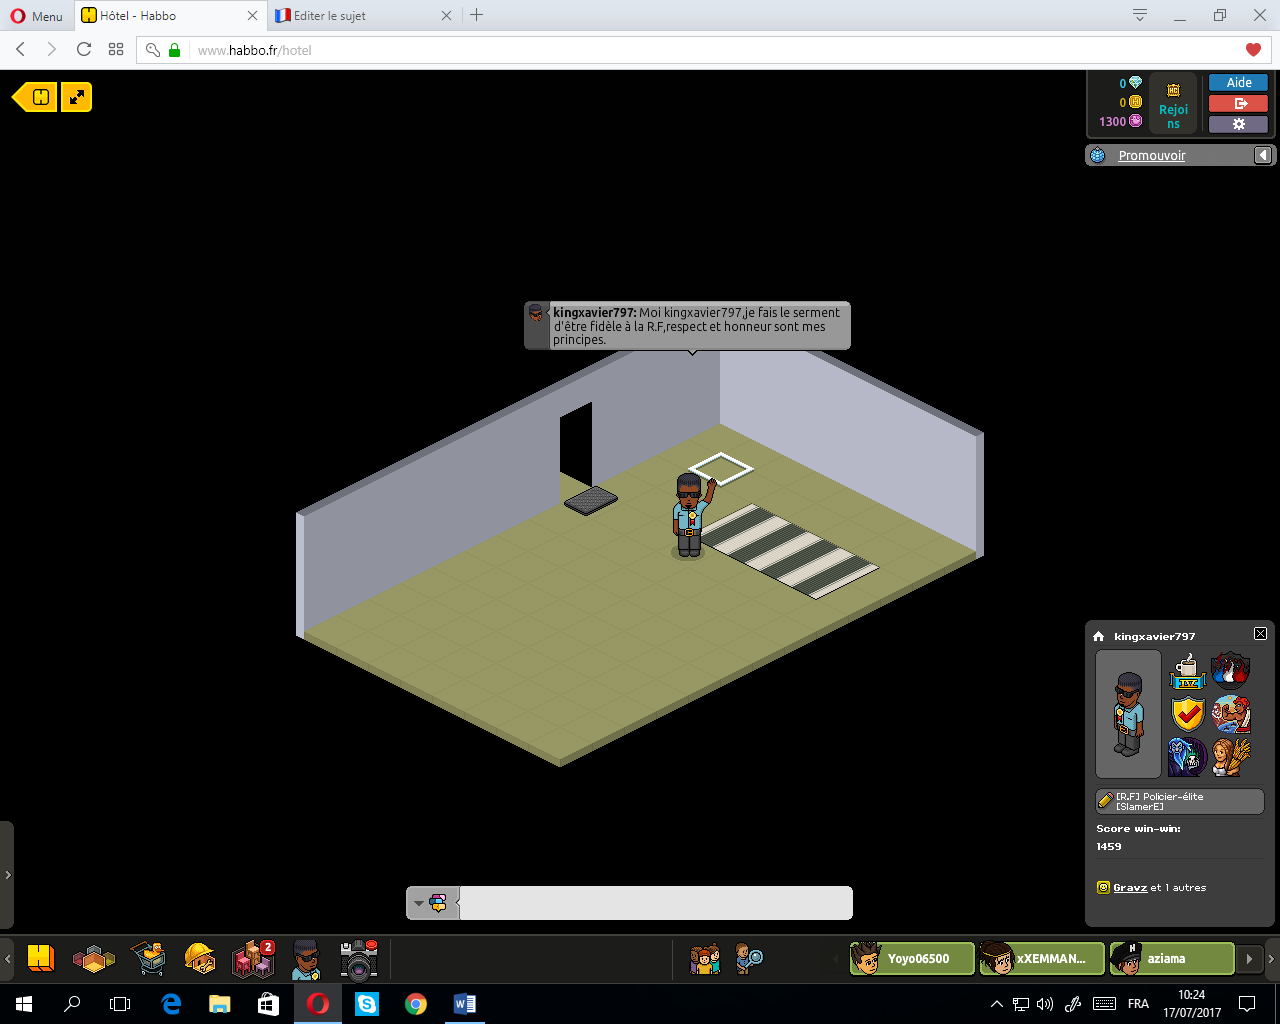Click my avatar icon in bottom bar

pyautogui.click(x=306, y=960)
